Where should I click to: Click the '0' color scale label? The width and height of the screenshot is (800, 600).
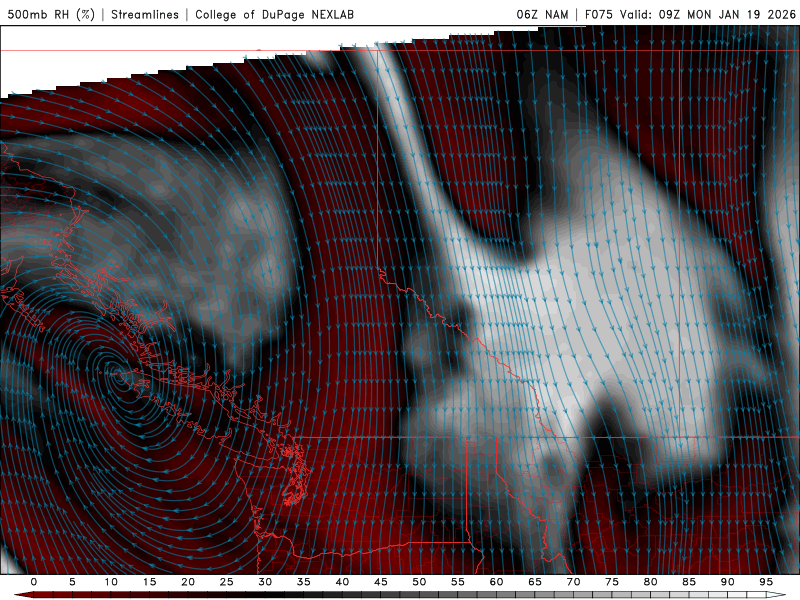click(x=34, y=582)
